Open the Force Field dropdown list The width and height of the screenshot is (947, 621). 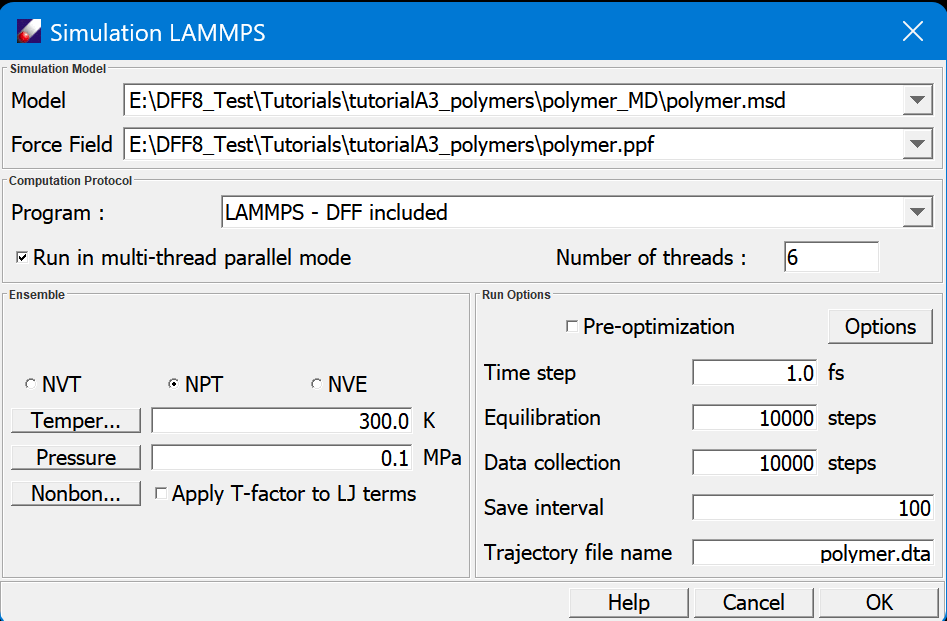(x=916, y=145)
